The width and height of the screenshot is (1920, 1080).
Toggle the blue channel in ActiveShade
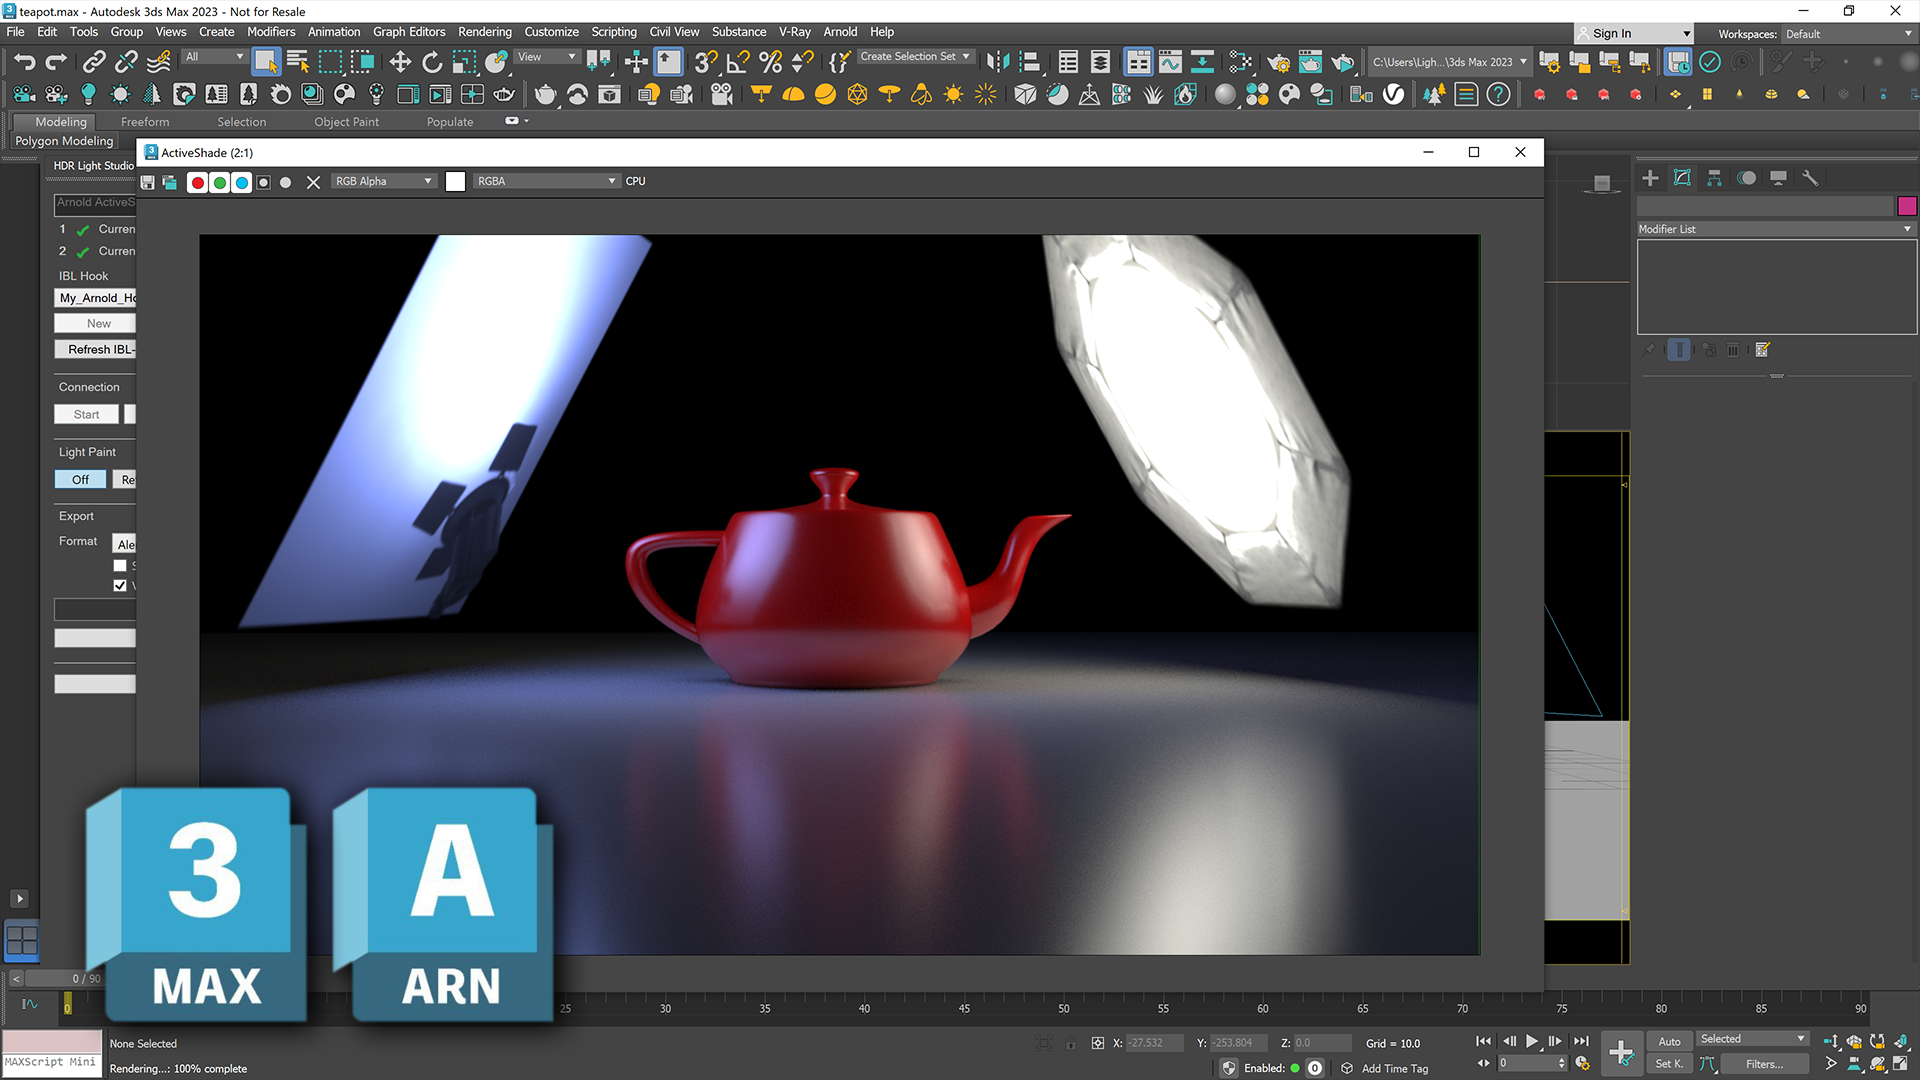(242, 182)
